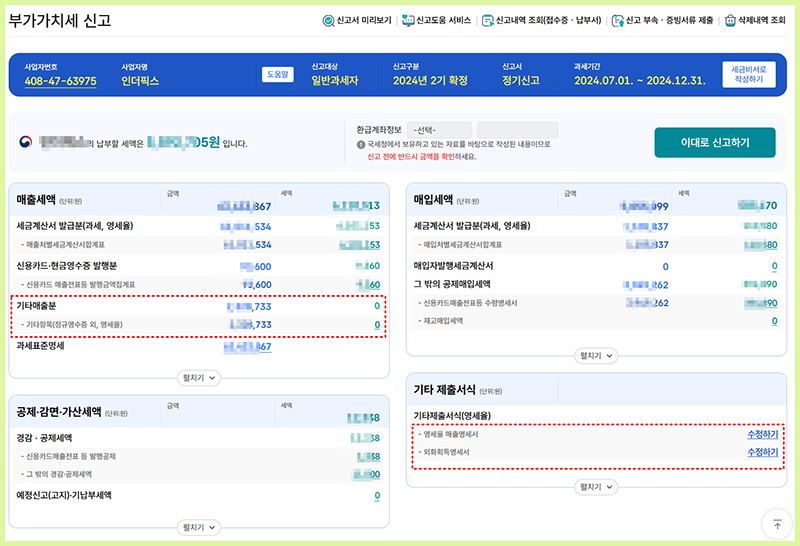Click business number 408-47-63975 link
The height and width of the screenshot is (546, 800).
pyautogui.click(x=60, y=81)
